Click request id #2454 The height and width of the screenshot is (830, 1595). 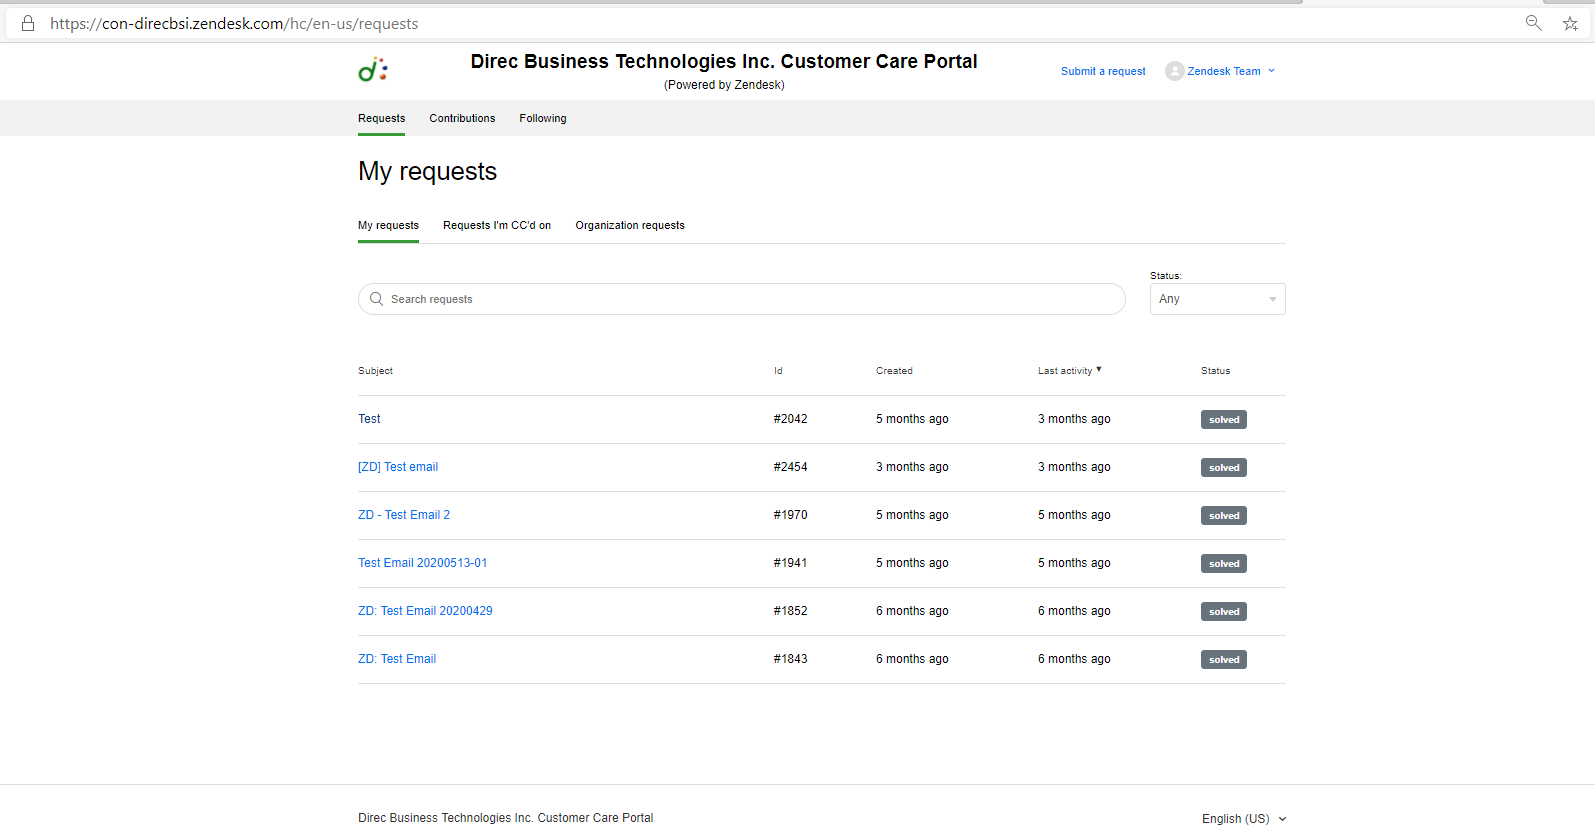(790, 467)
